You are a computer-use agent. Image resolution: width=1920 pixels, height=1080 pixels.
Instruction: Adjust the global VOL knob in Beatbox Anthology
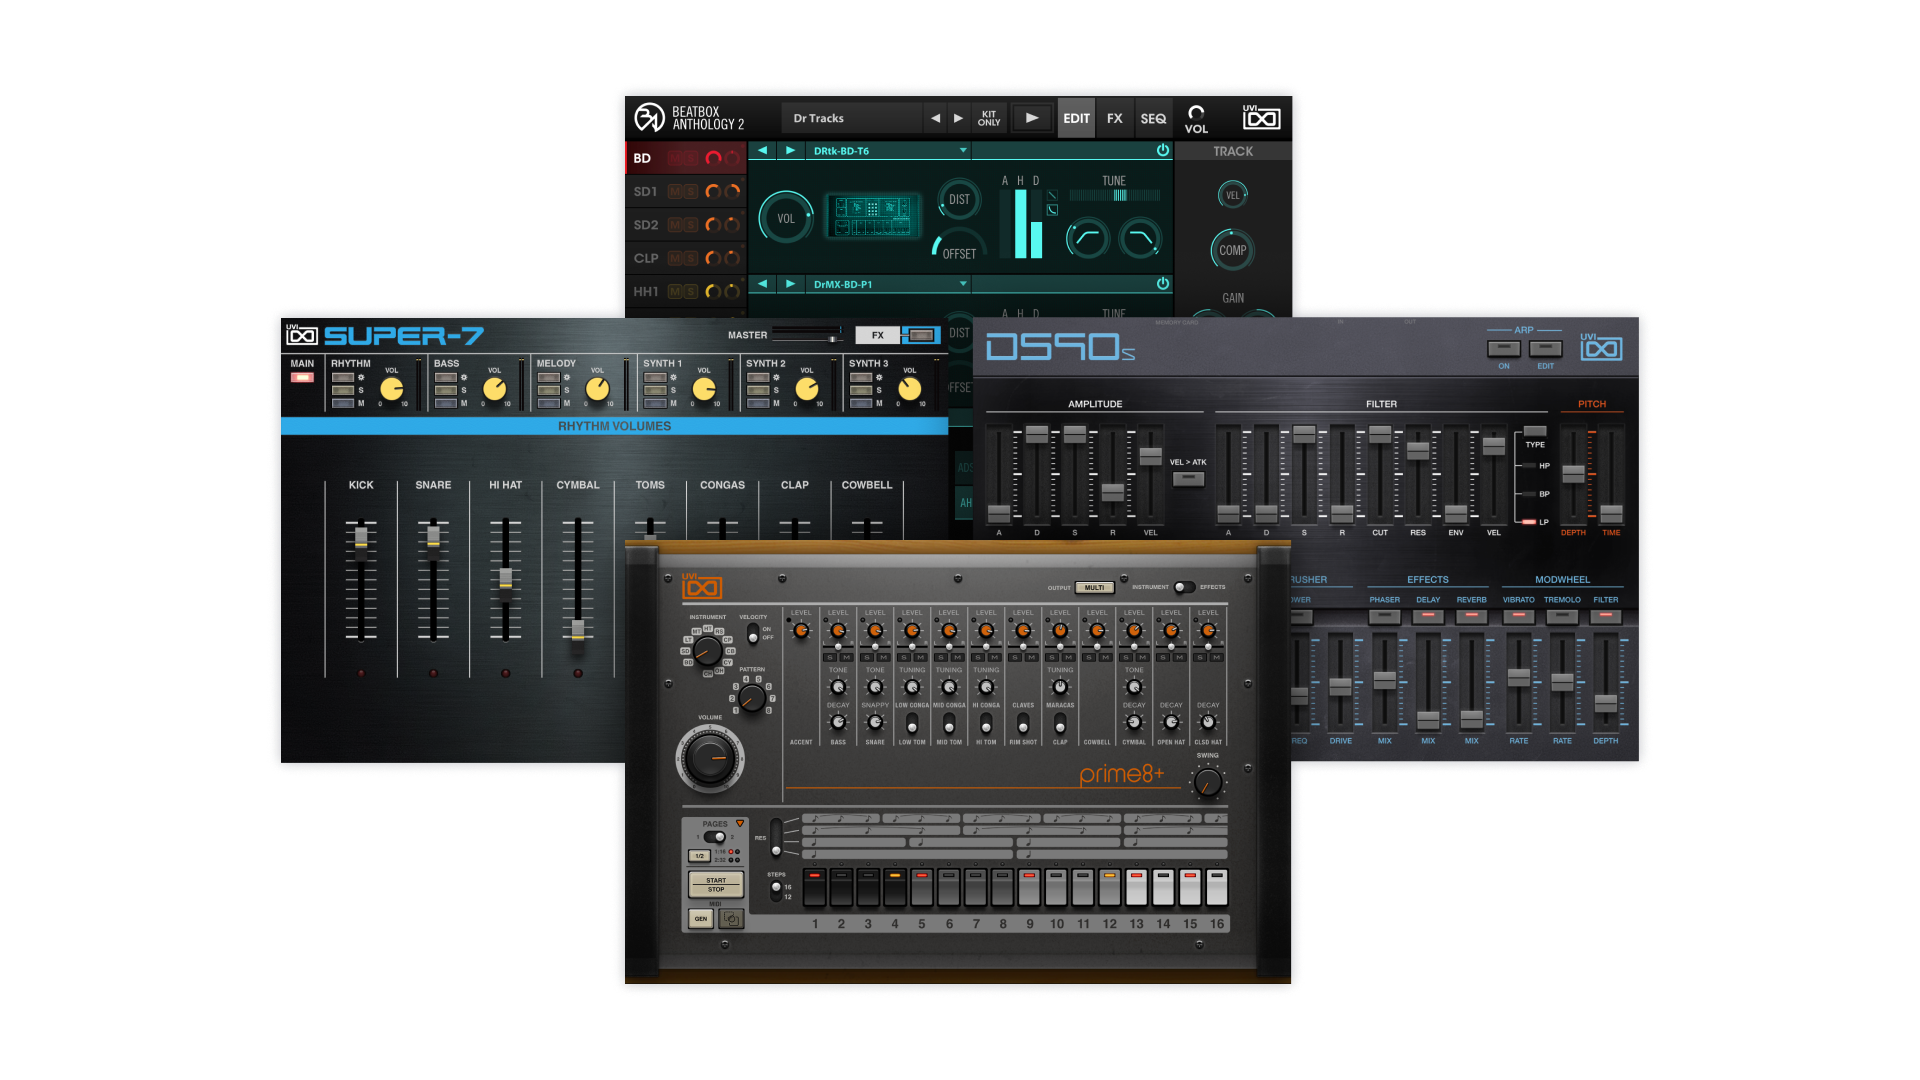(x=1196, y=113)
